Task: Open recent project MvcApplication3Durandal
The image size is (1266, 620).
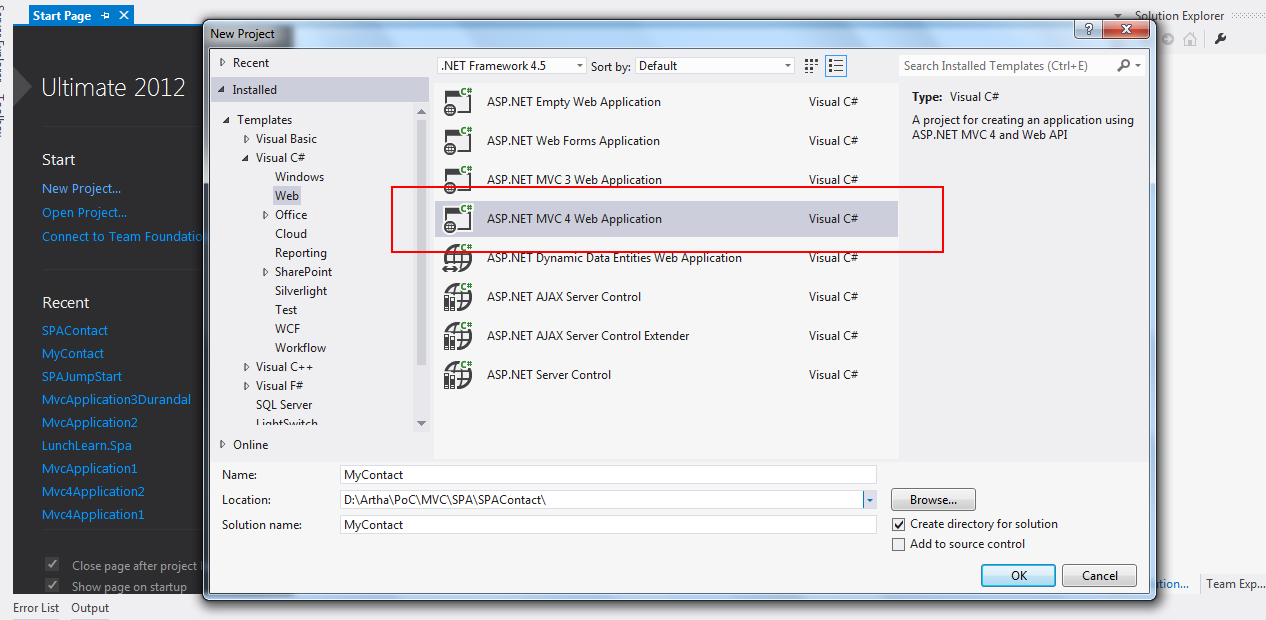Action: [116, 400]
